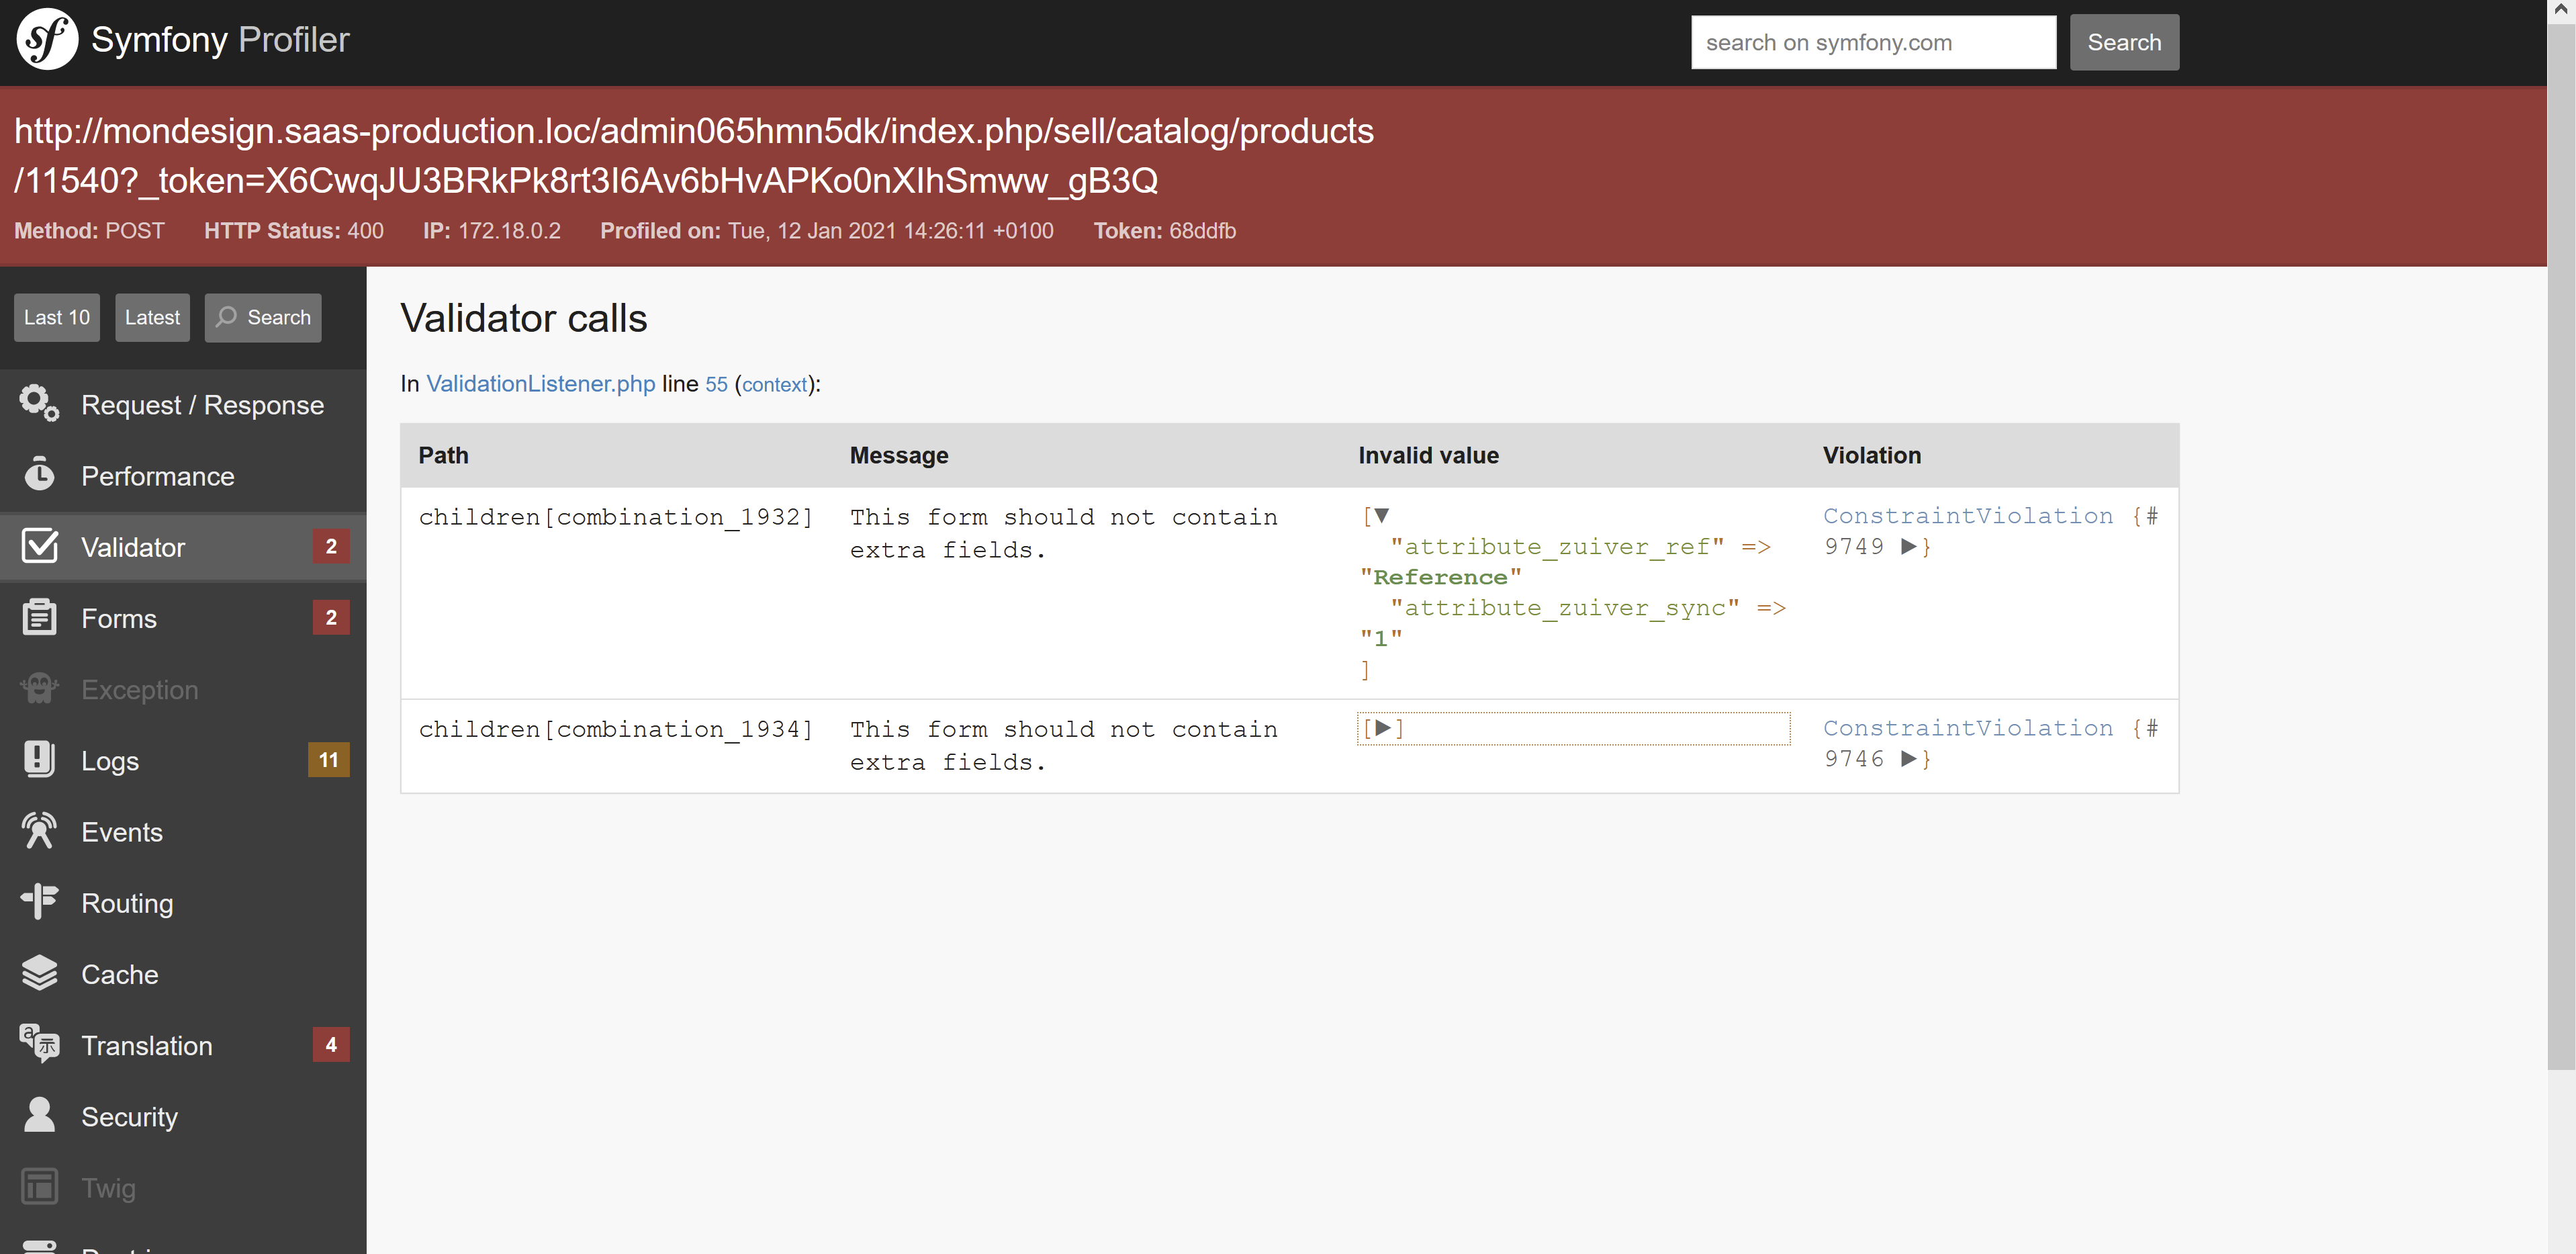Click the context link

point(774,384)
